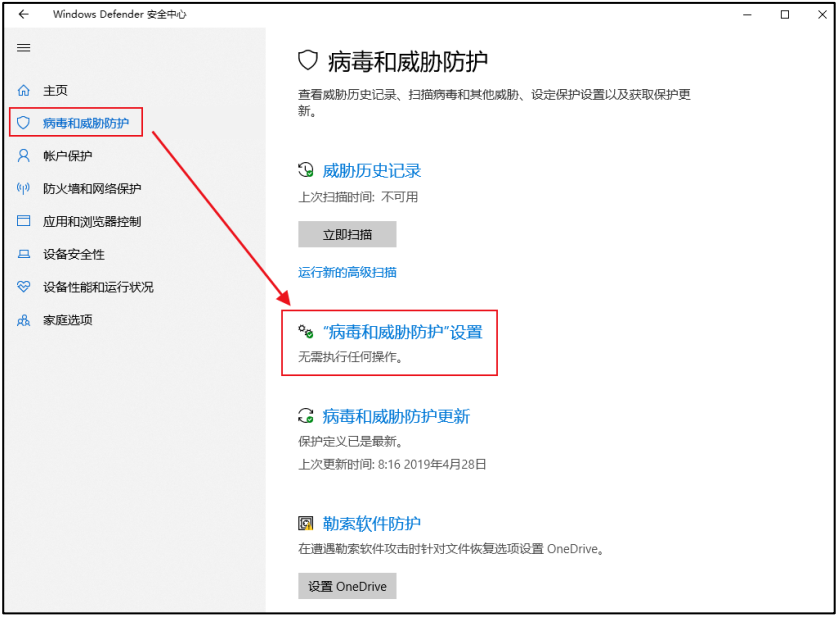
Task: Select the 家庭选项 family icon
Action: click(x=24, y=320)
